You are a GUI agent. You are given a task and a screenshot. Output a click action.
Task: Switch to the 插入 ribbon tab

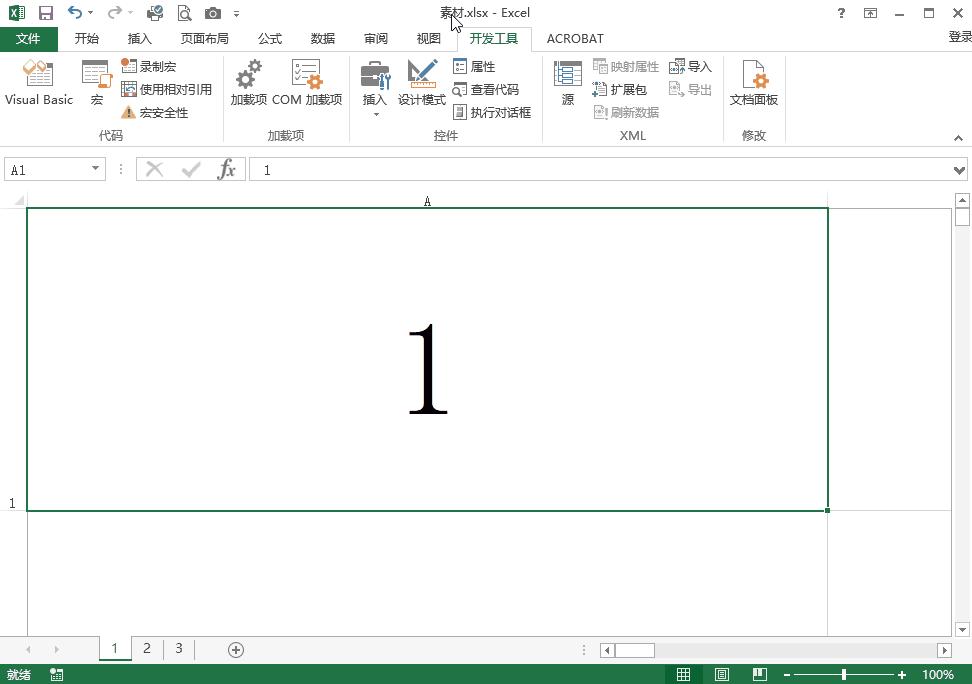click(139, 38)
